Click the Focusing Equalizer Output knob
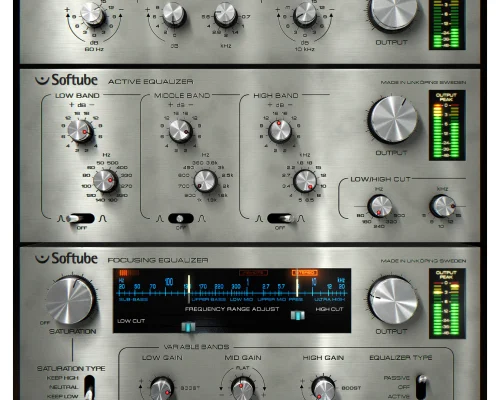500x400 pixels. tap(393, 301)
